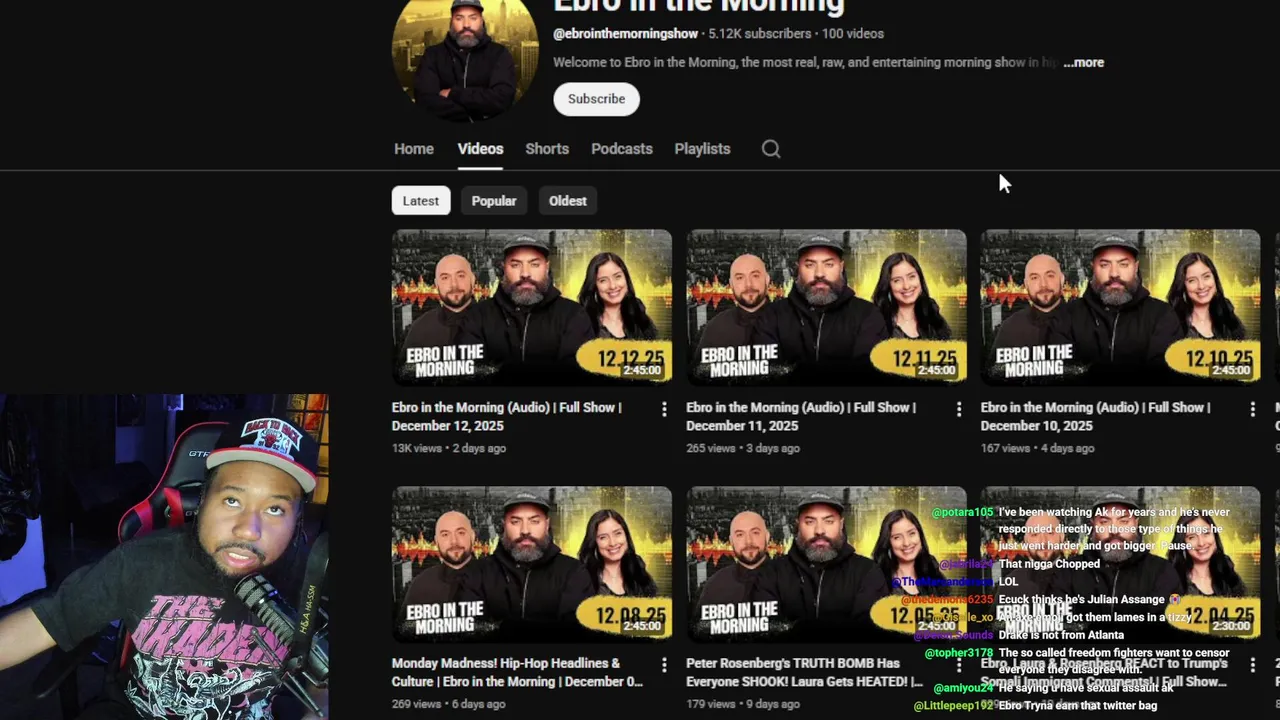
Task: Click '265 views • 3 days ago' metadata
Action: (x=743, y=448)
